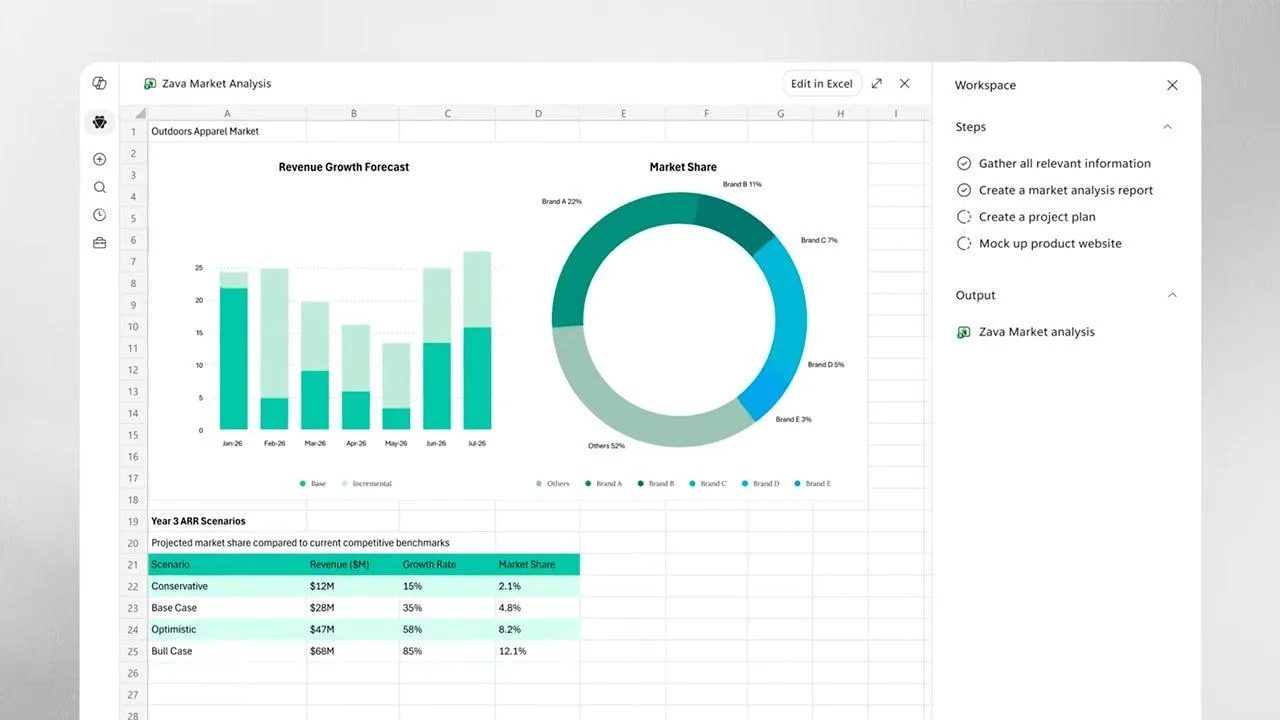This screenshot has height=720, width=1280.
Task: Select row 1 header
Action: coord(134,131)
